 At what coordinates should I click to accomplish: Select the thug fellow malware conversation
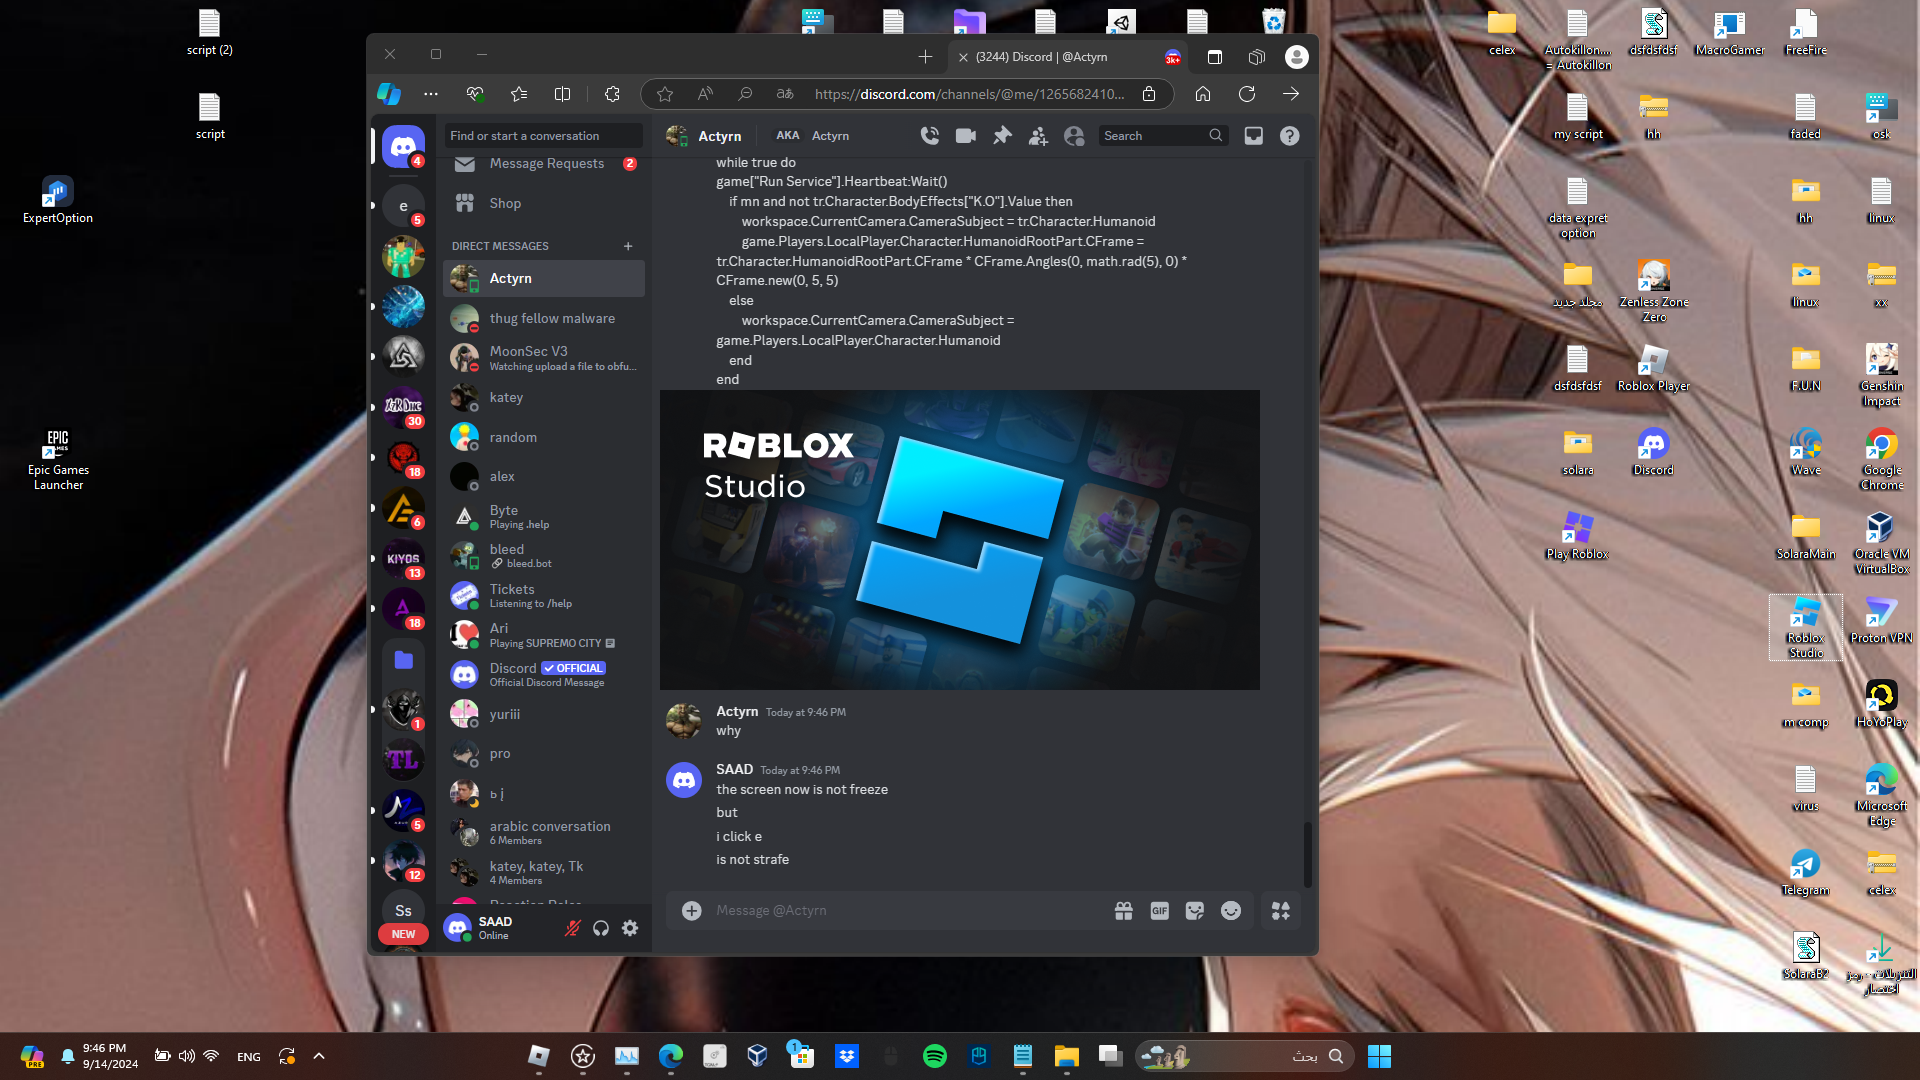coord(544,319)
